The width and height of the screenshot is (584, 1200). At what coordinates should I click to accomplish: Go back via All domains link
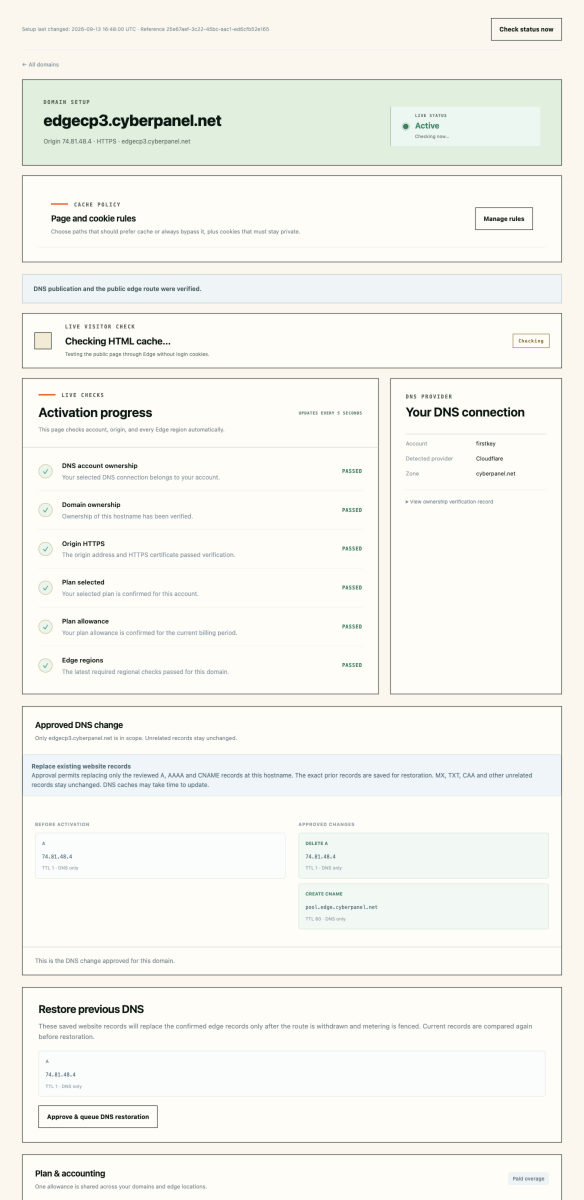[x=40, y=64]
